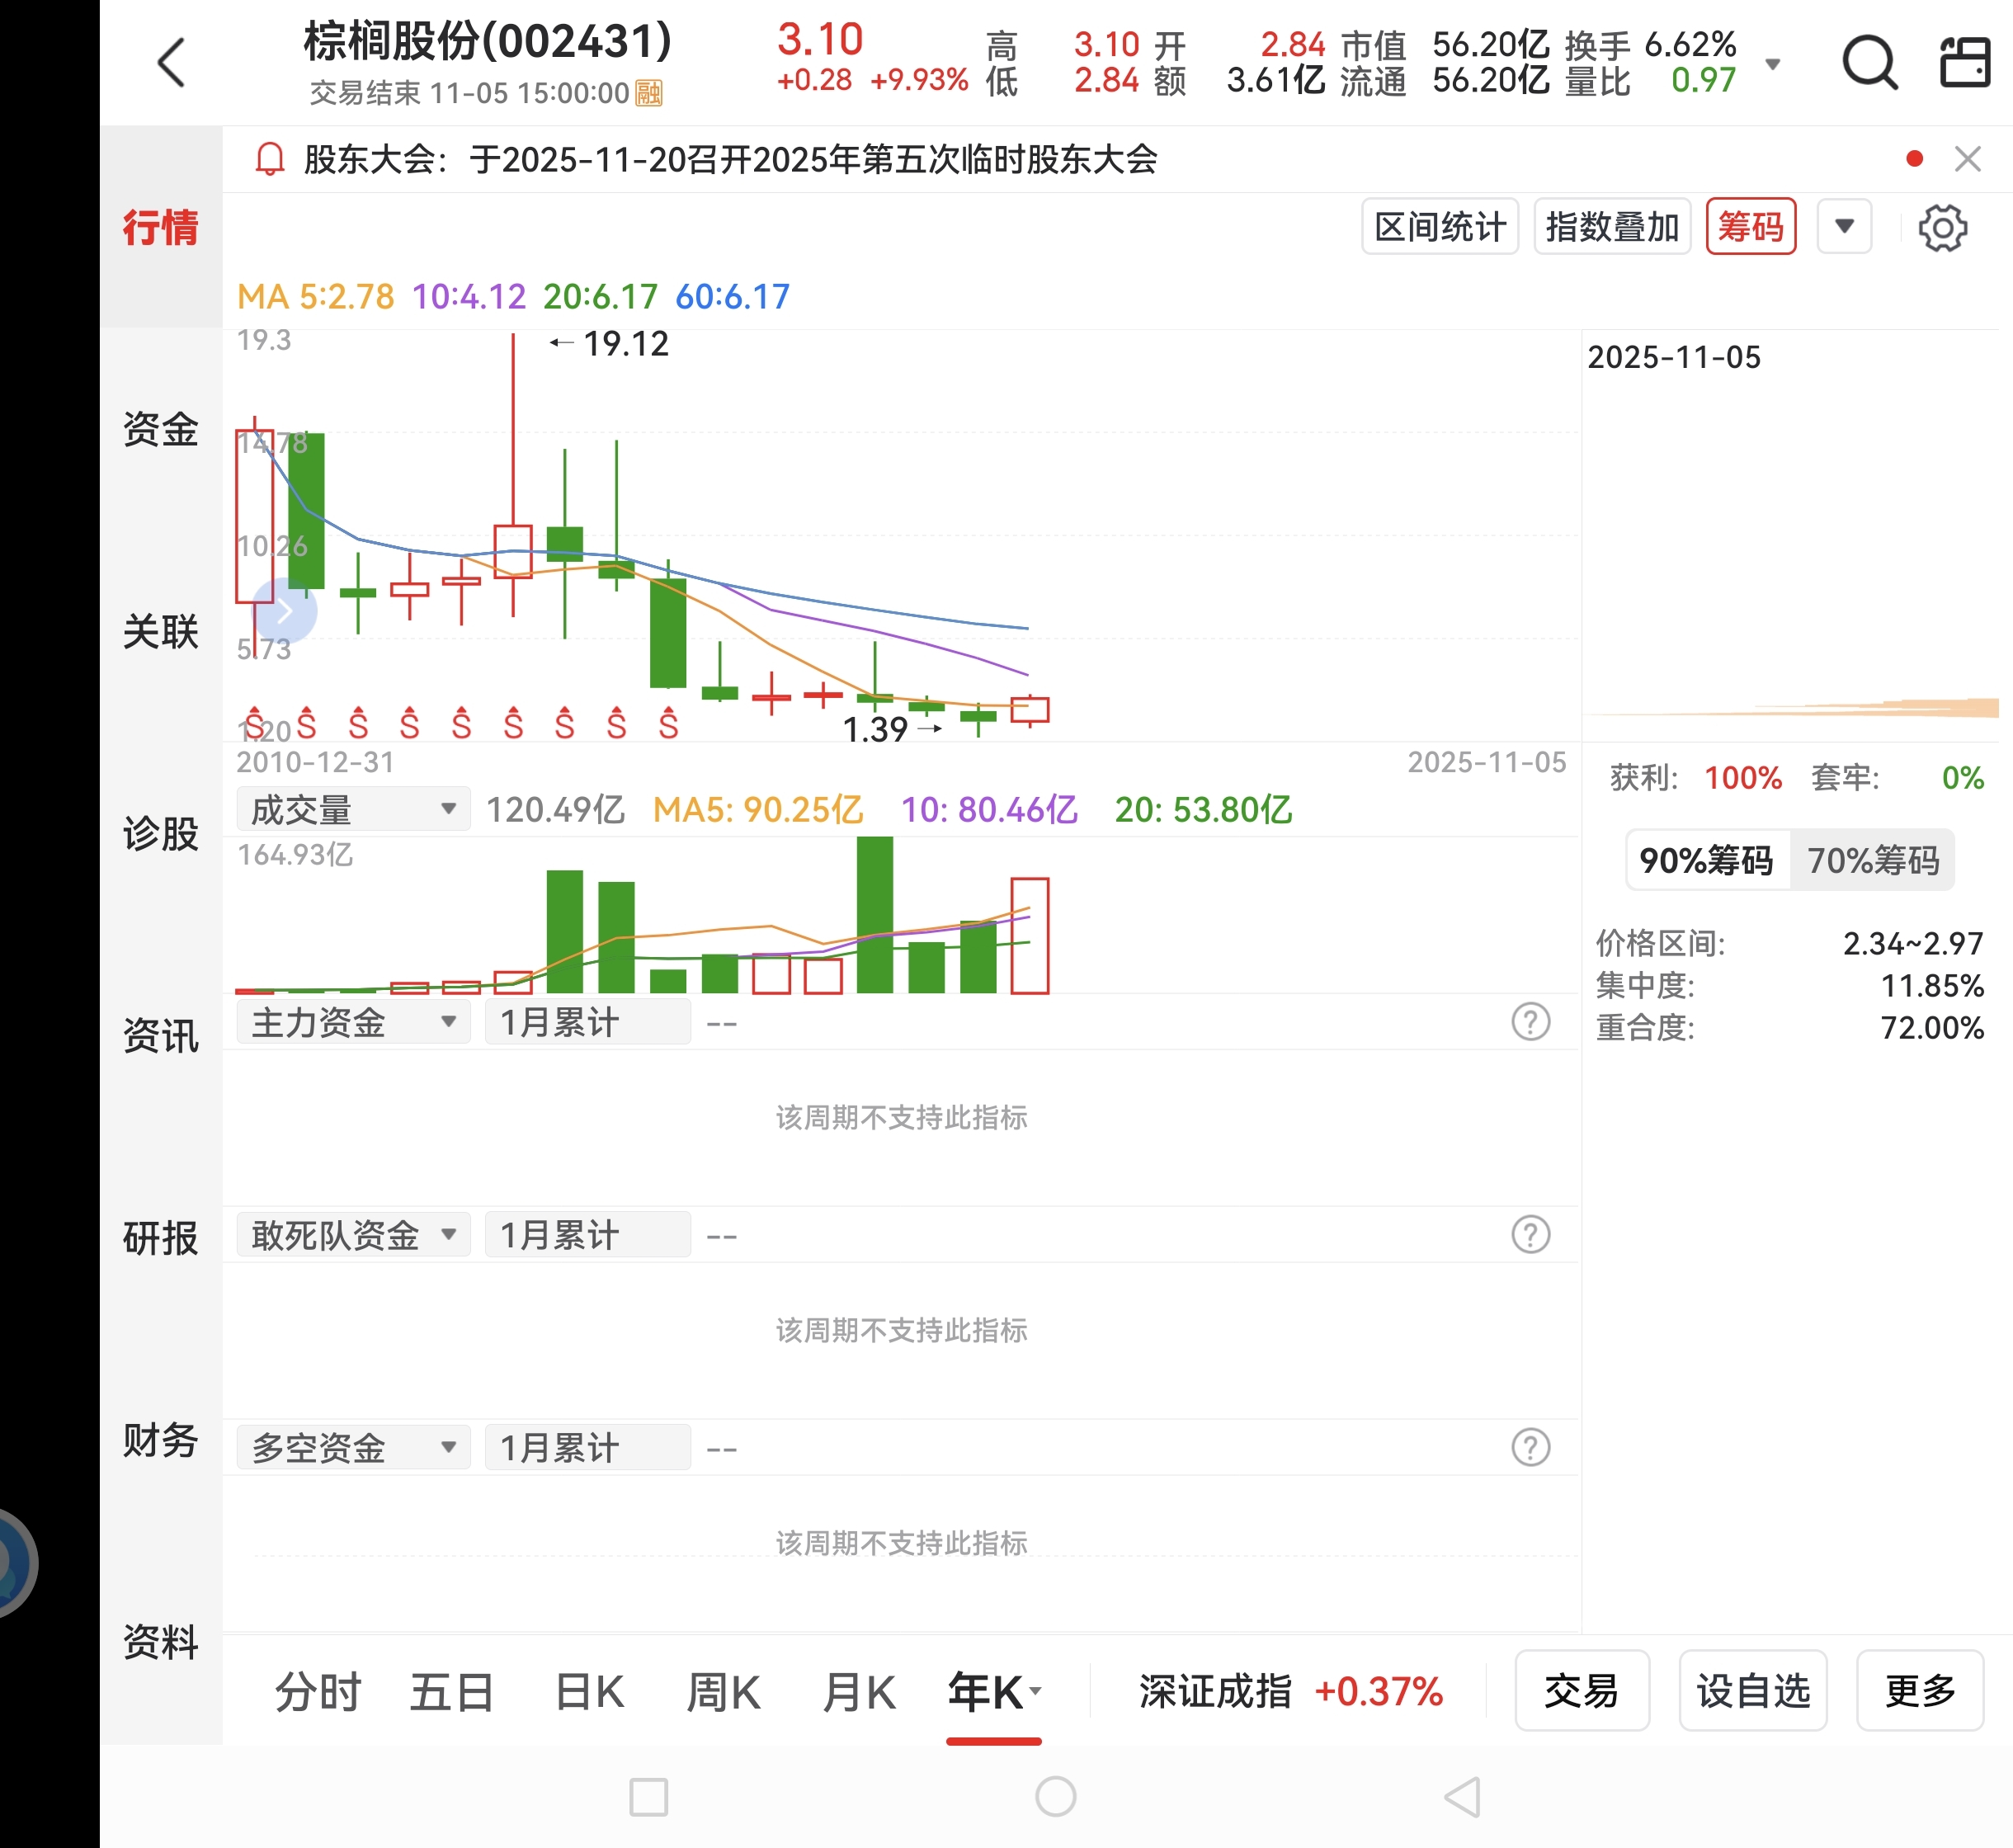Tap the notification bell icon

point(269,159)
